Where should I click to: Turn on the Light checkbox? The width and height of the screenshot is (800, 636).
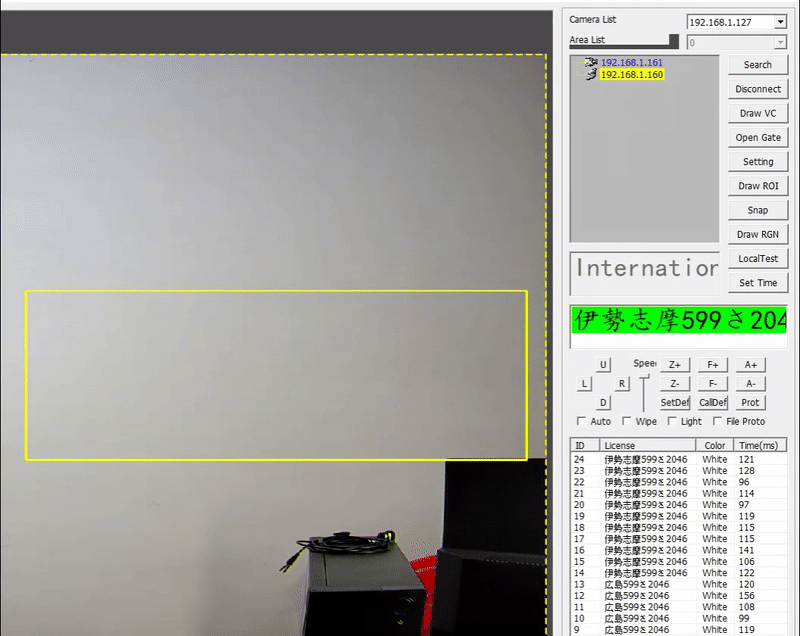tap(672, 421)
